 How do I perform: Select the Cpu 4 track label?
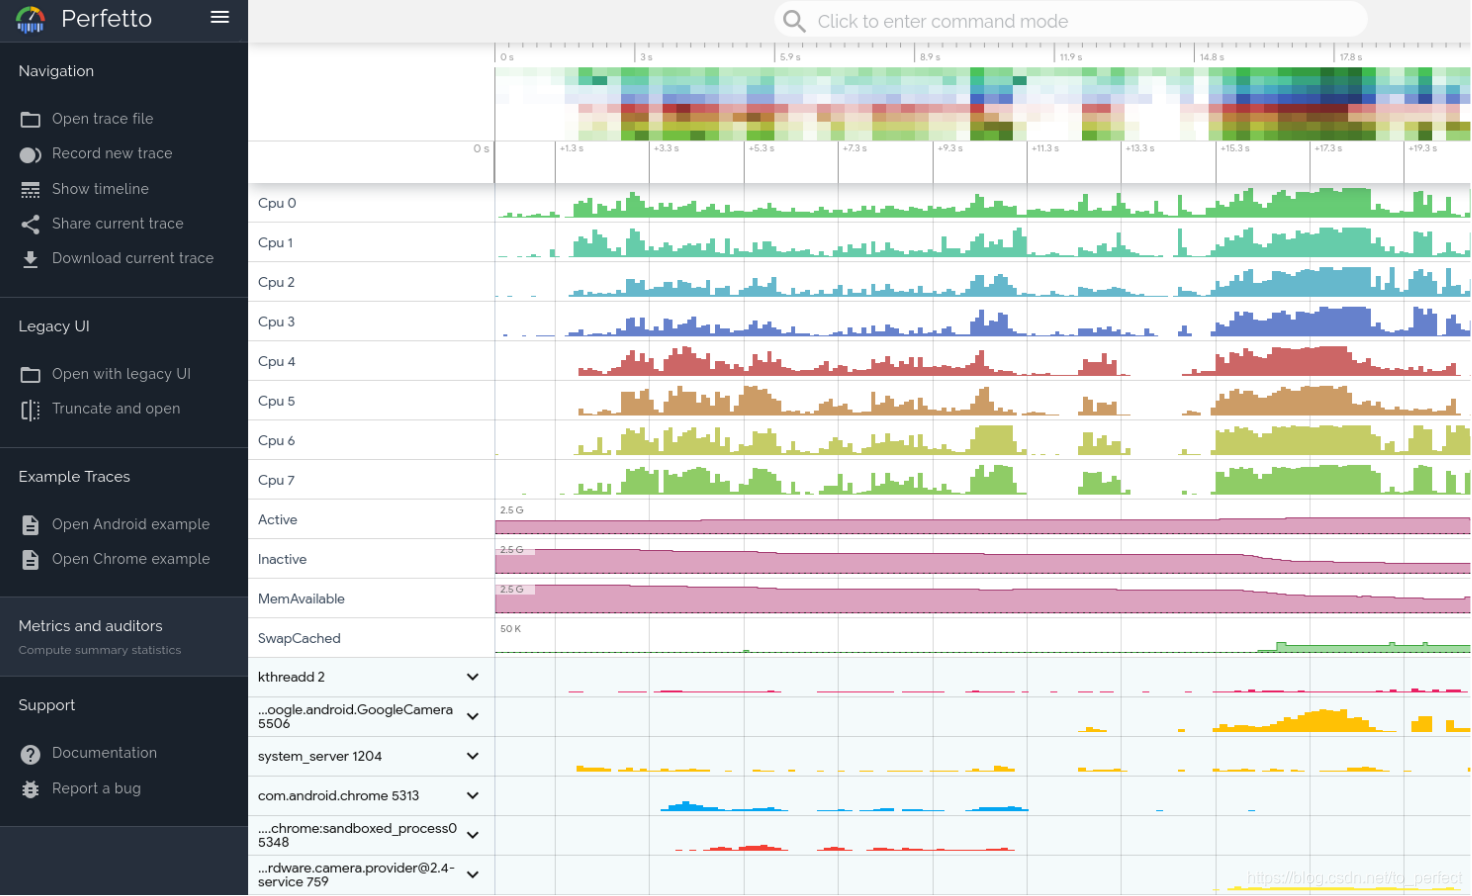click(x=277, y=361)
